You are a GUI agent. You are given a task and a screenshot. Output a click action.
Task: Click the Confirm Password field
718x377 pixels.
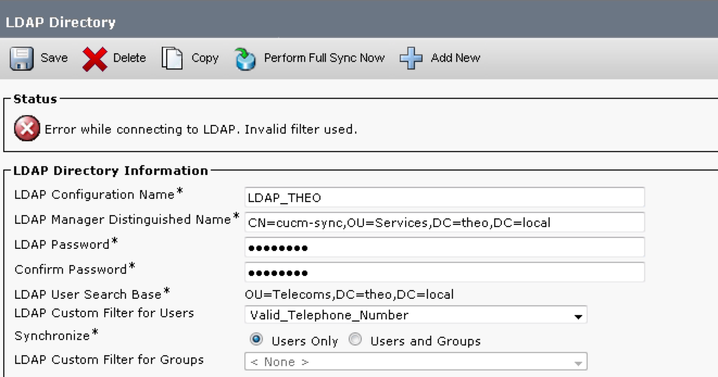pos(445,273)
